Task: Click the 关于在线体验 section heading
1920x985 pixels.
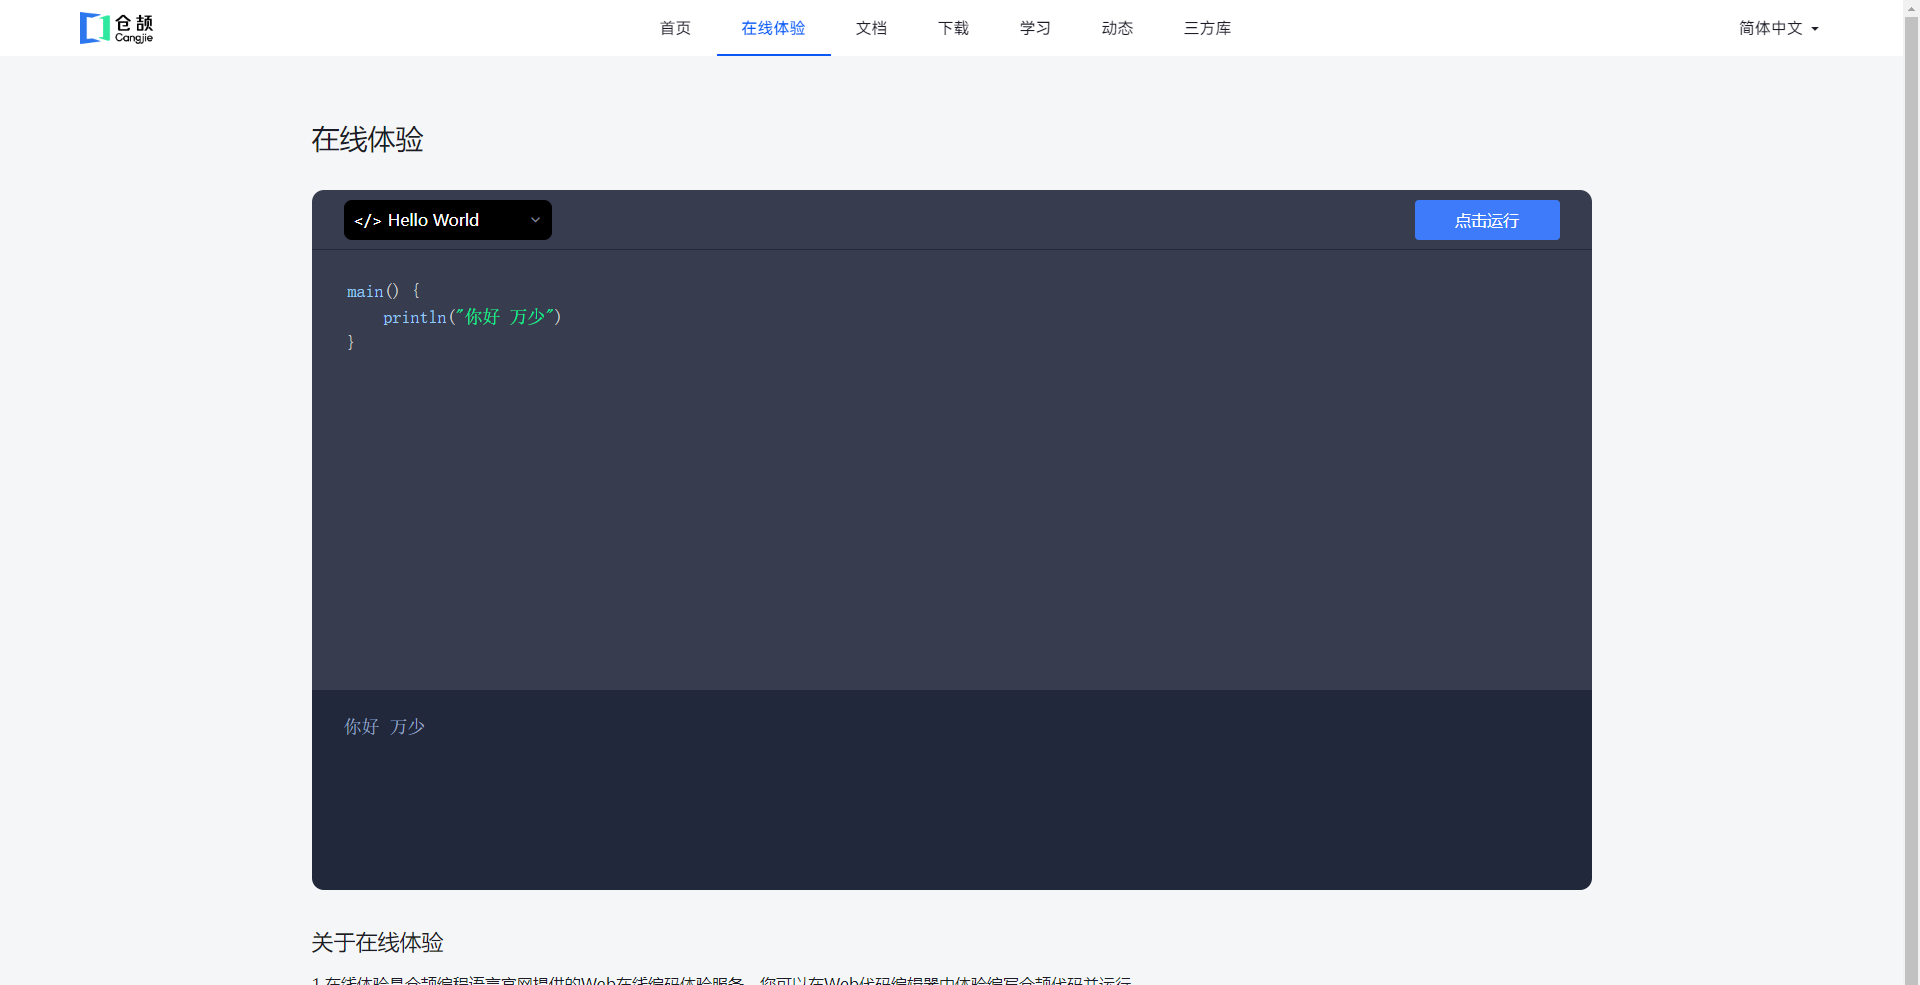Action: point(377,942)
